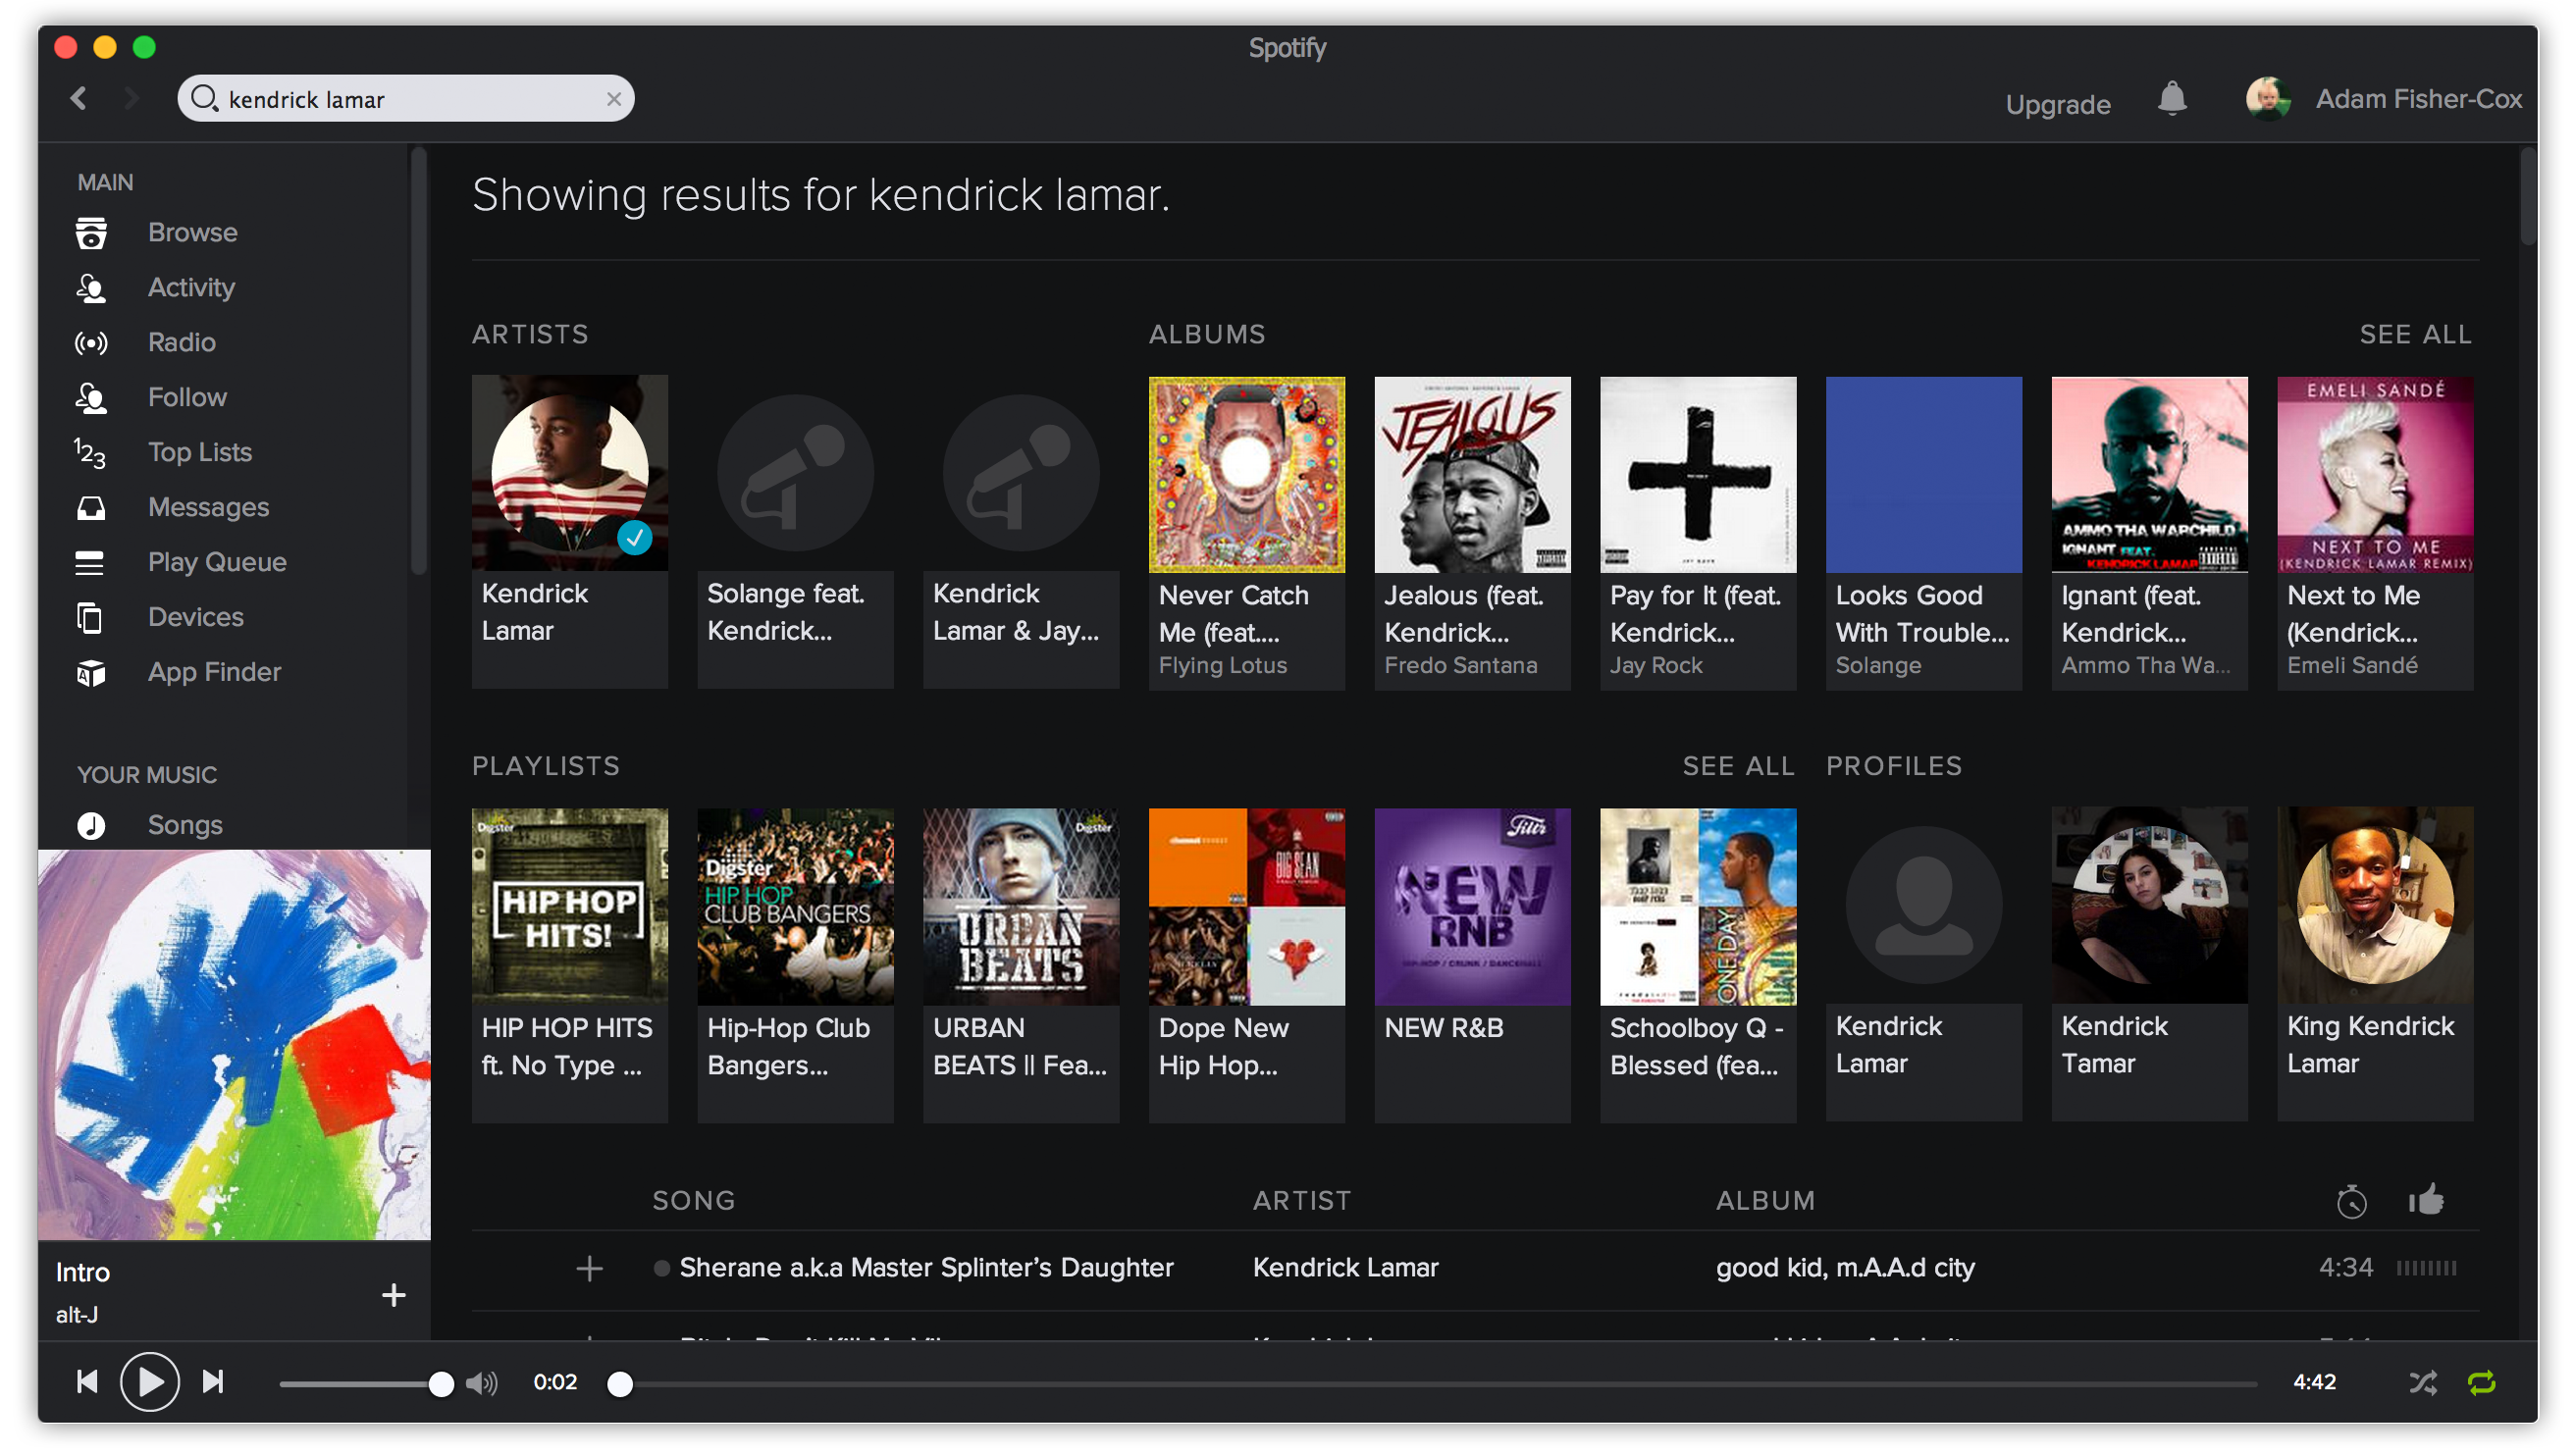Sort by the ALBUM column header
Viewport: 2575px width, 1456px height.
(1765, 1200)
